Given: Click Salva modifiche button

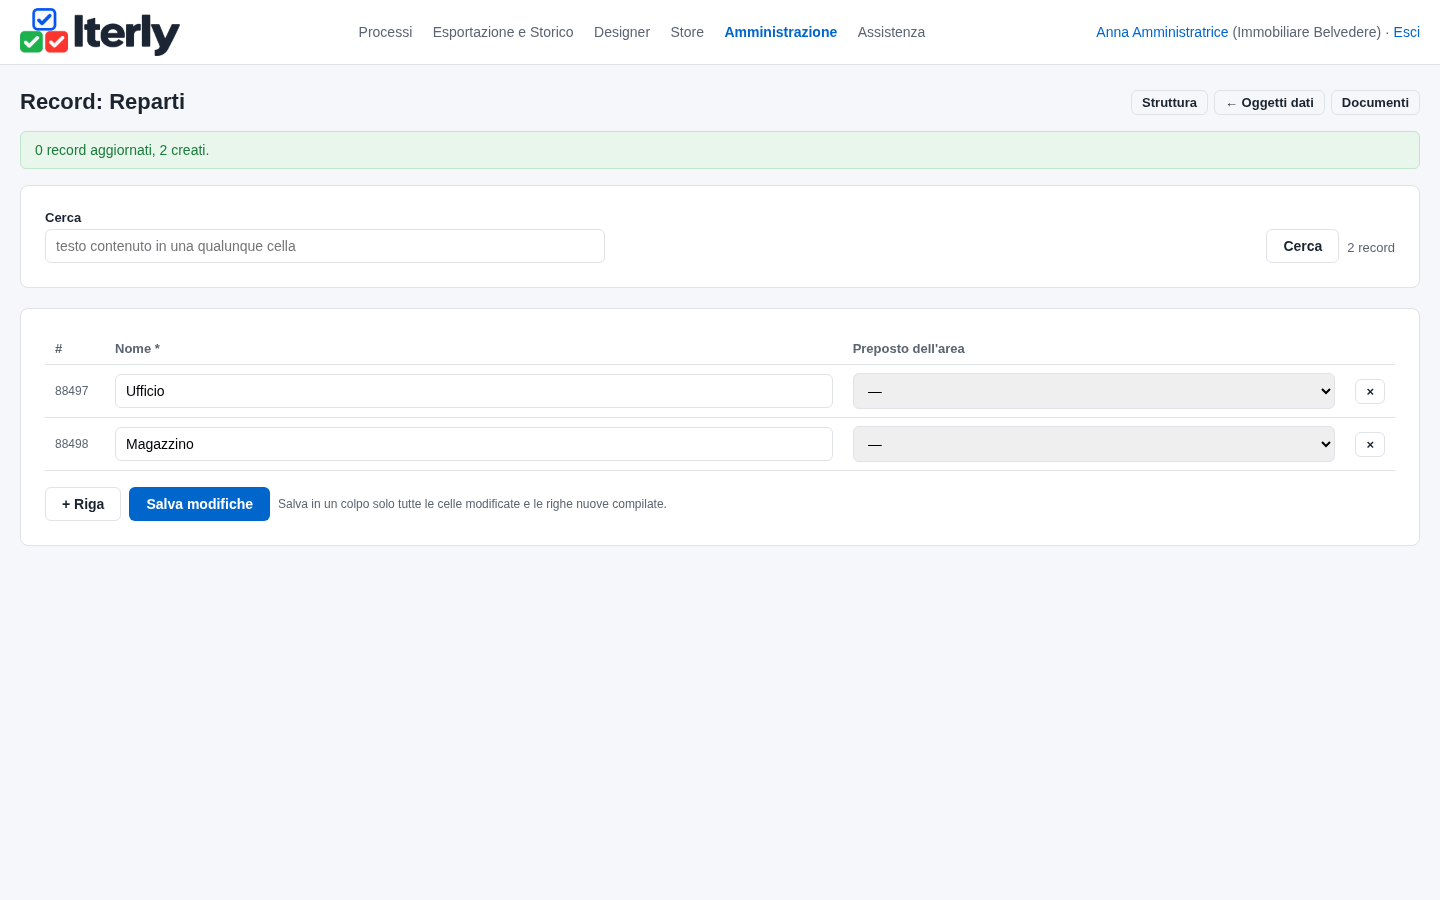Looking at the screenshot, I should [x=199, y=504].
